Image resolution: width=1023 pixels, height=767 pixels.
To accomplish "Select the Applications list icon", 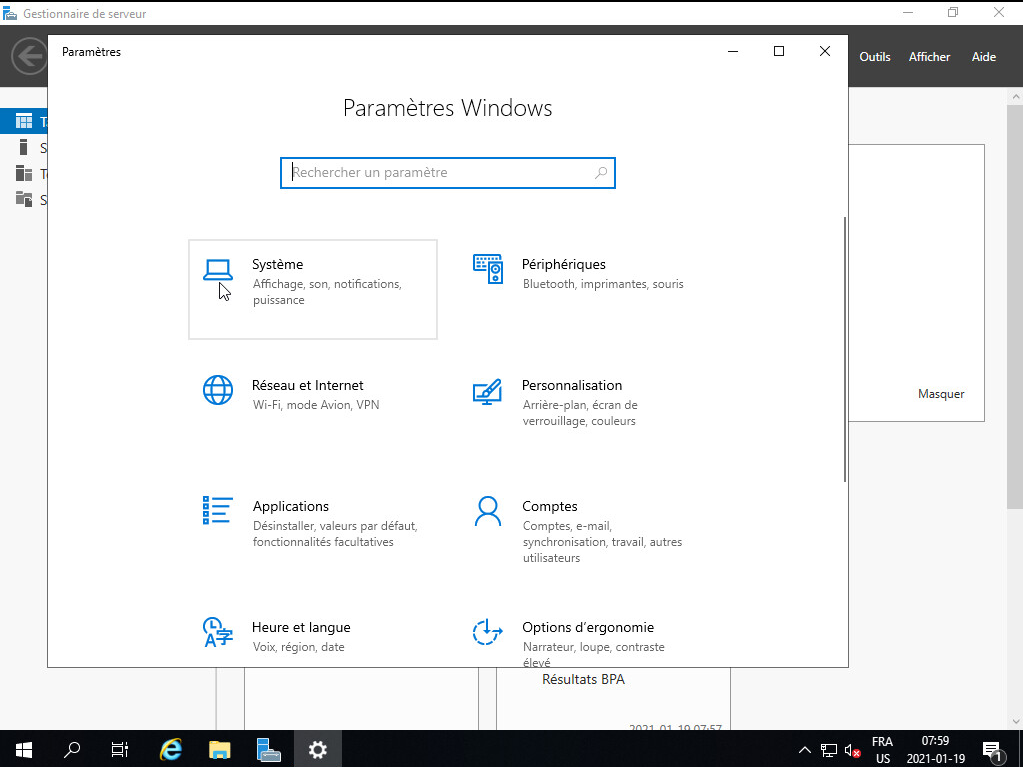I will coord(217,511).
